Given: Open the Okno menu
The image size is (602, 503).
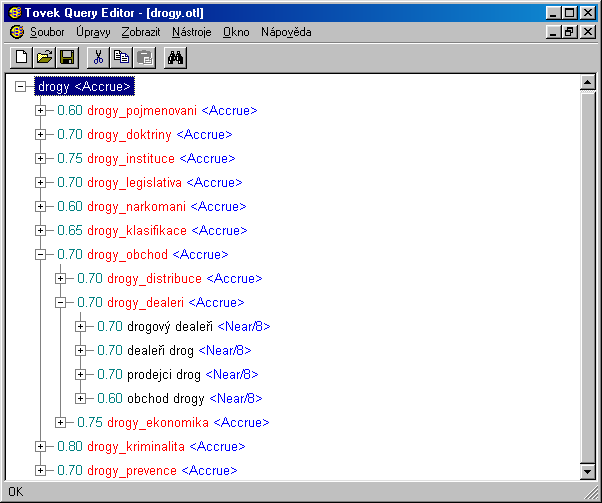Looking at the screenshot, I should pos(236,32).
